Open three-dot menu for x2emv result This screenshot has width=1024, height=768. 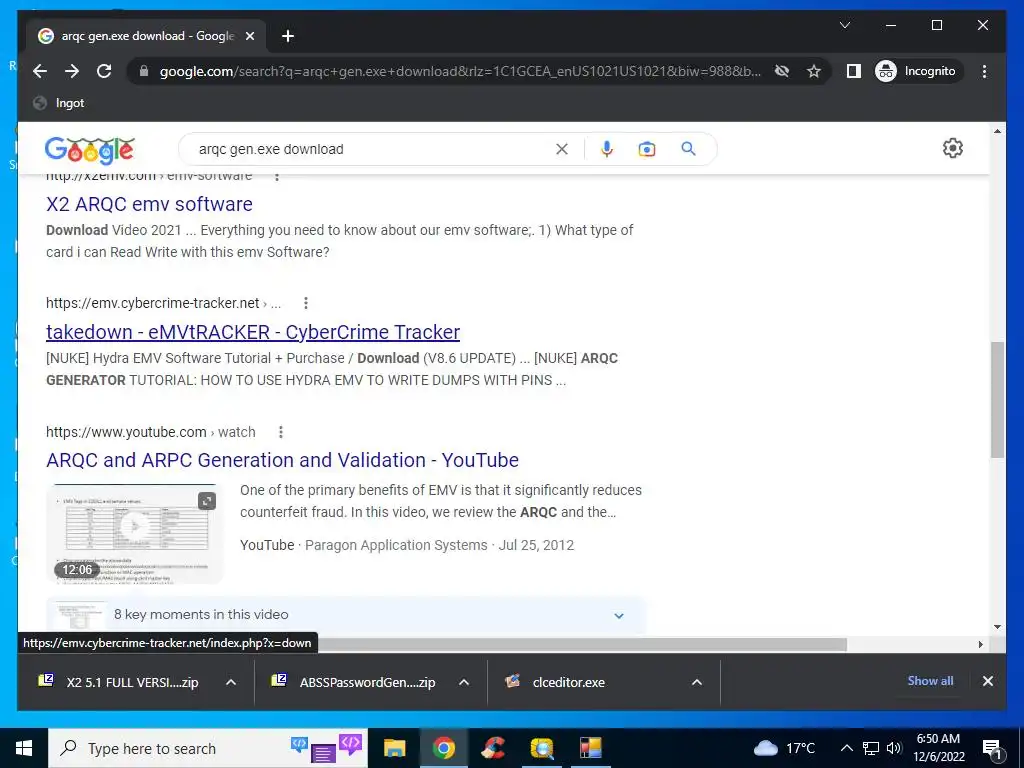tap(277, 176)
